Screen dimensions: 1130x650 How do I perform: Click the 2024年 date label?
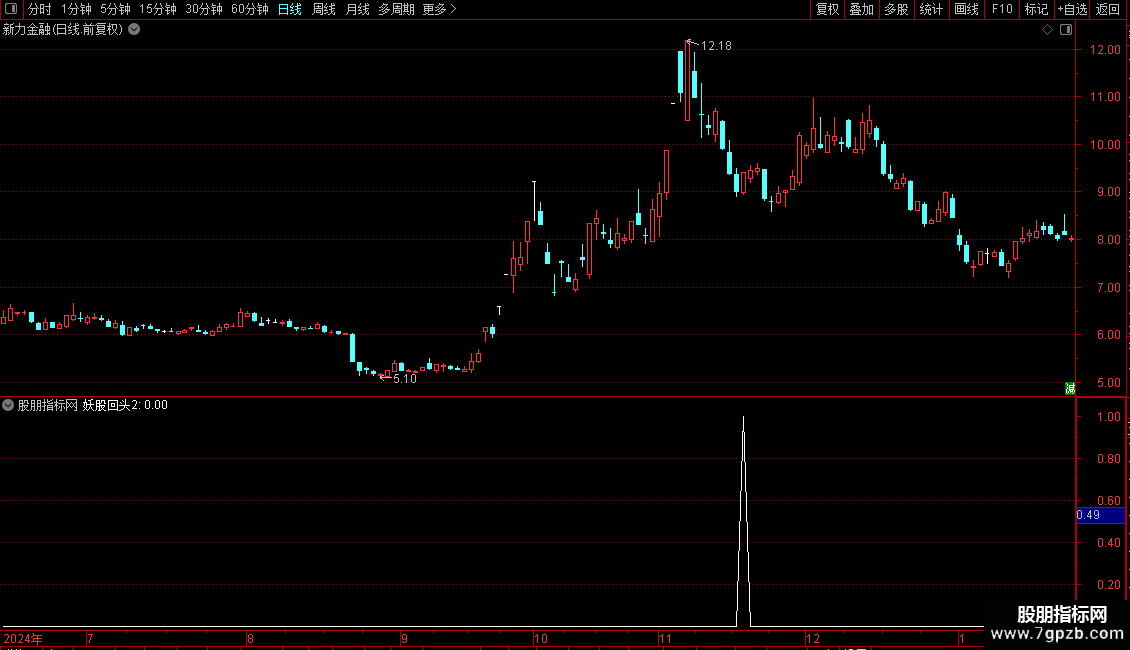pyautogui.click(x=23, y=638)
